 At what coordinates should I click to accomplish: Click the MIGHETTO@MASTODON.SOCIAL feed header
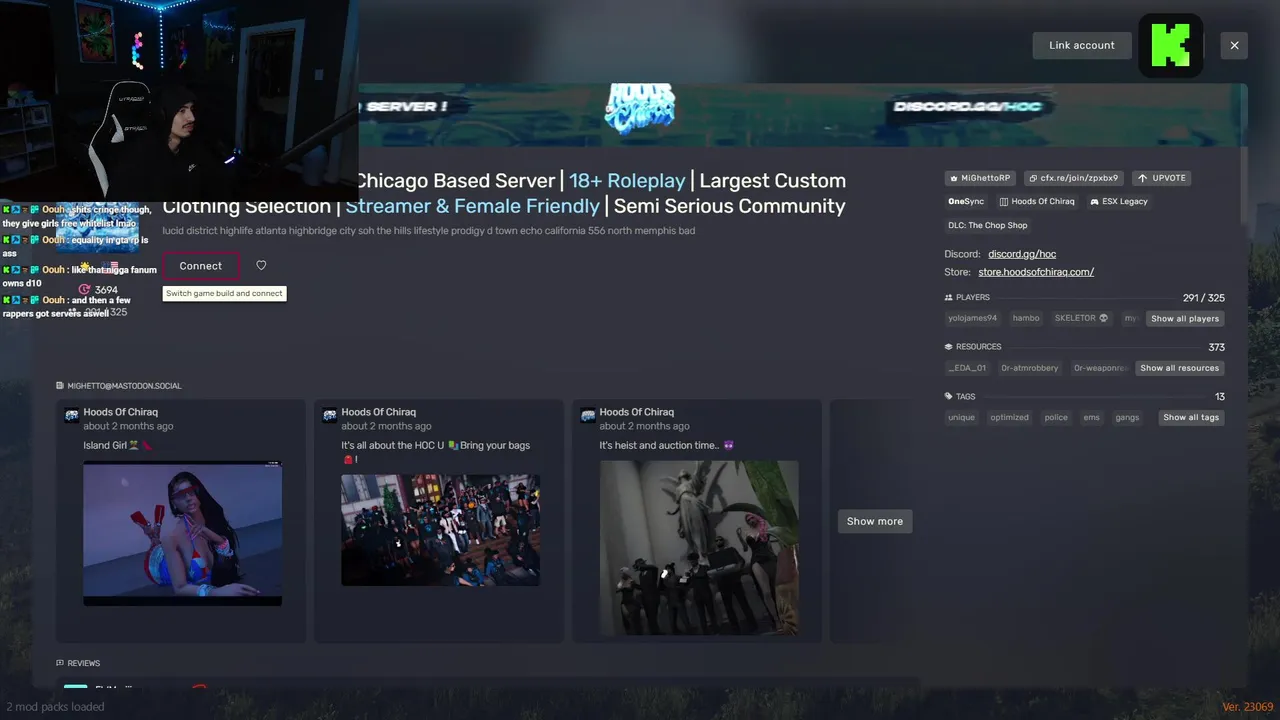[x=119, y=386]
